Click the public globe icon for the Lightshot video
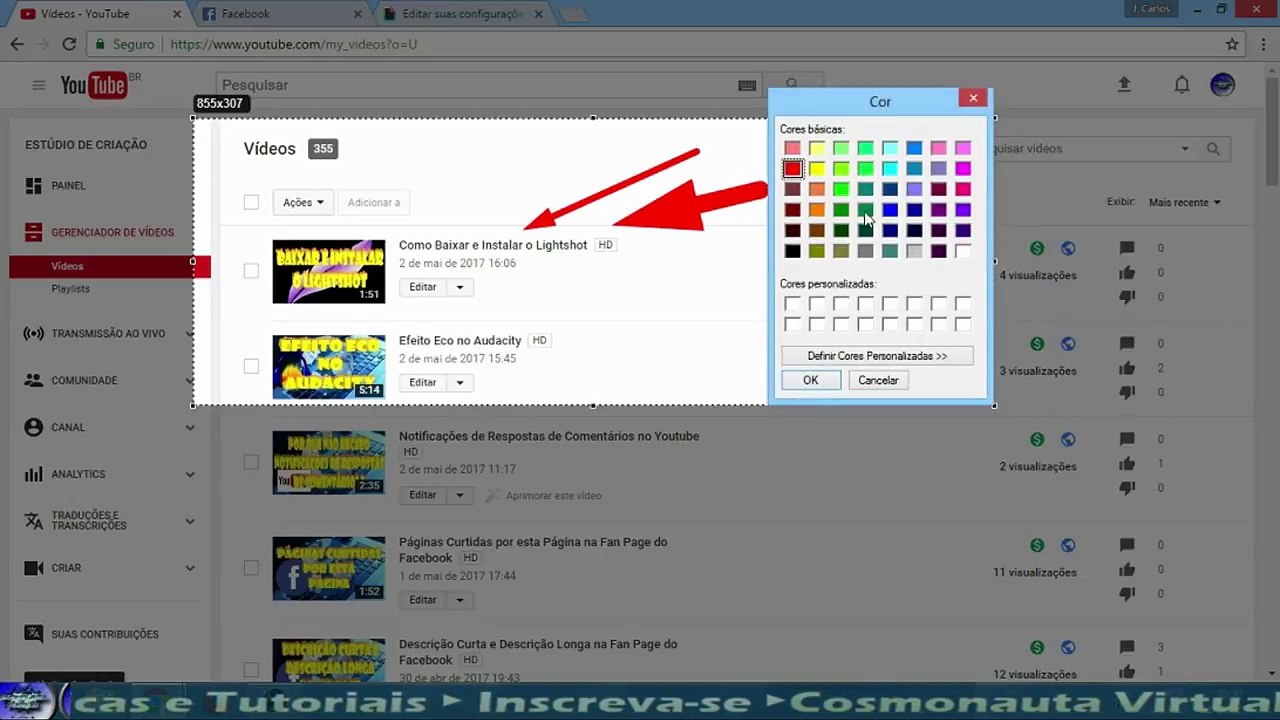Viewport: 1280px width, 720px height. [1068, 248]
